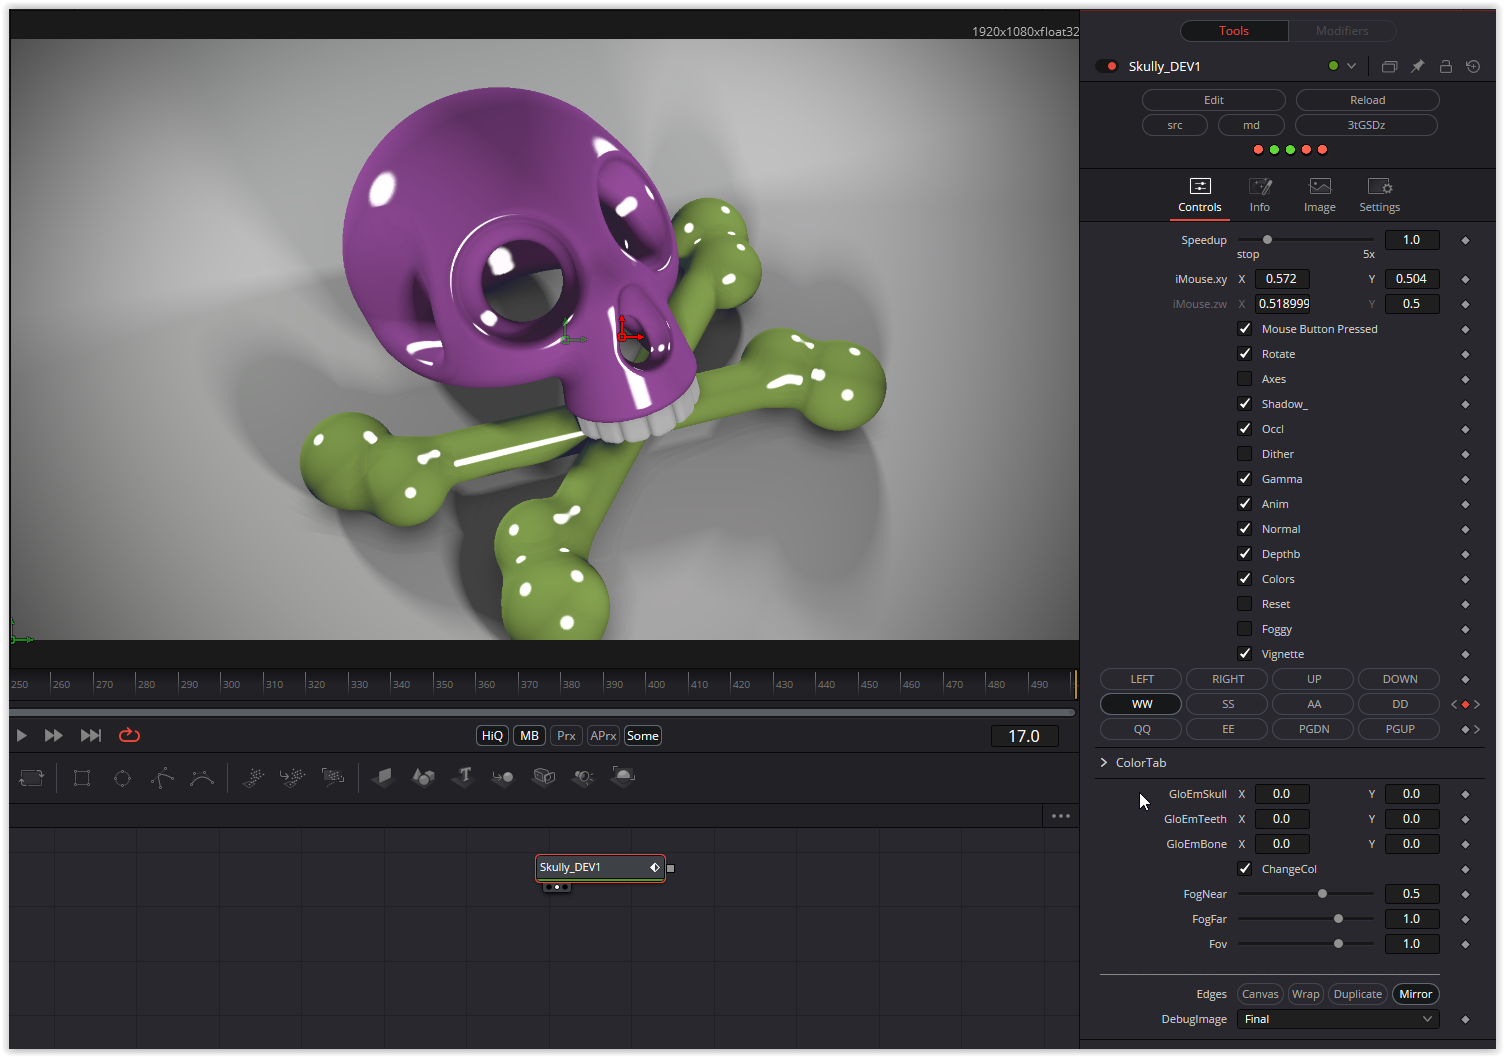Open the tool color dropdown arrow
1504x1057 pixels.
[x=1351, y=66]
